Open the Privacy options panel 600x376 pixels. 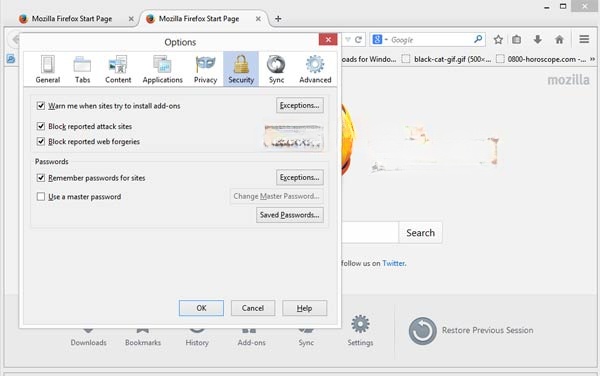(205, 69)
